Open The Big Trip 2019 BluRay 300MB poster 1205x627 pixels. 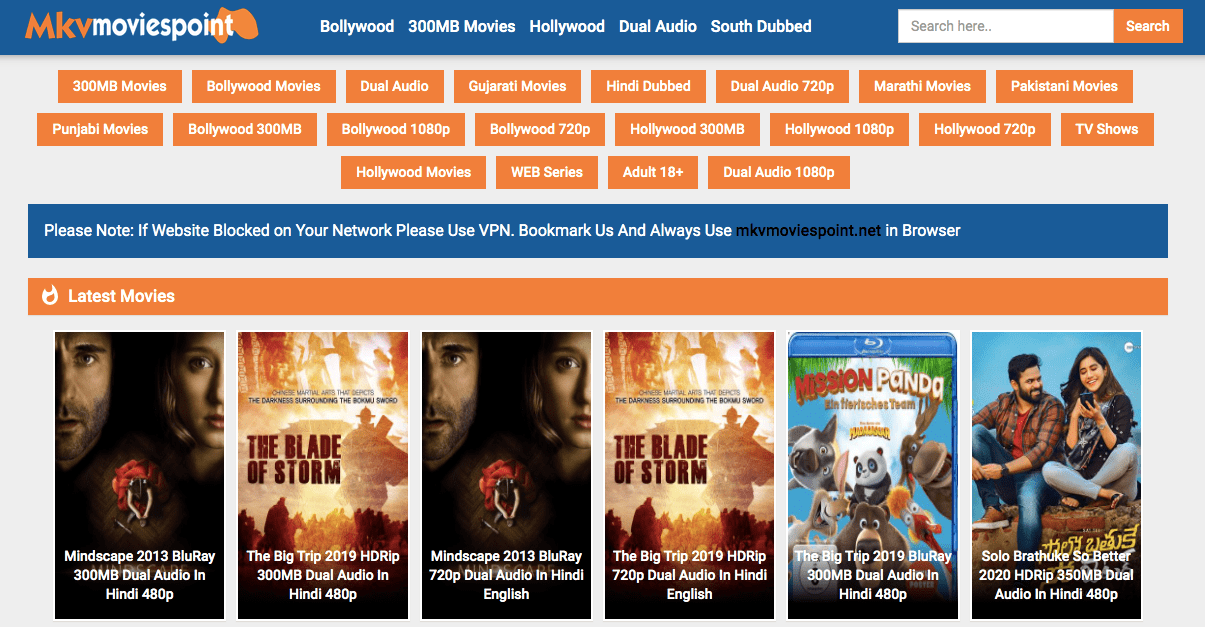point(874,475)
